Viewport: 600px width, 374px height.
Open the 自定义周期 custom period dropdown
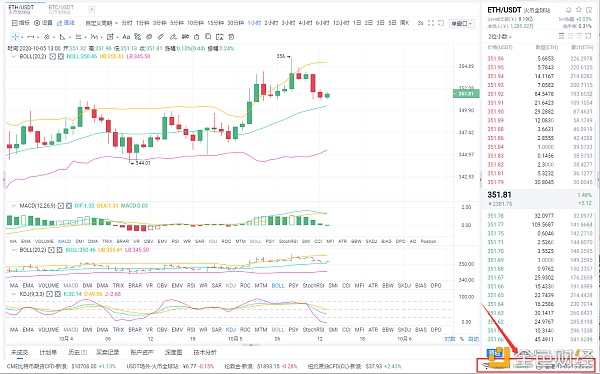[x=101, y=23]
